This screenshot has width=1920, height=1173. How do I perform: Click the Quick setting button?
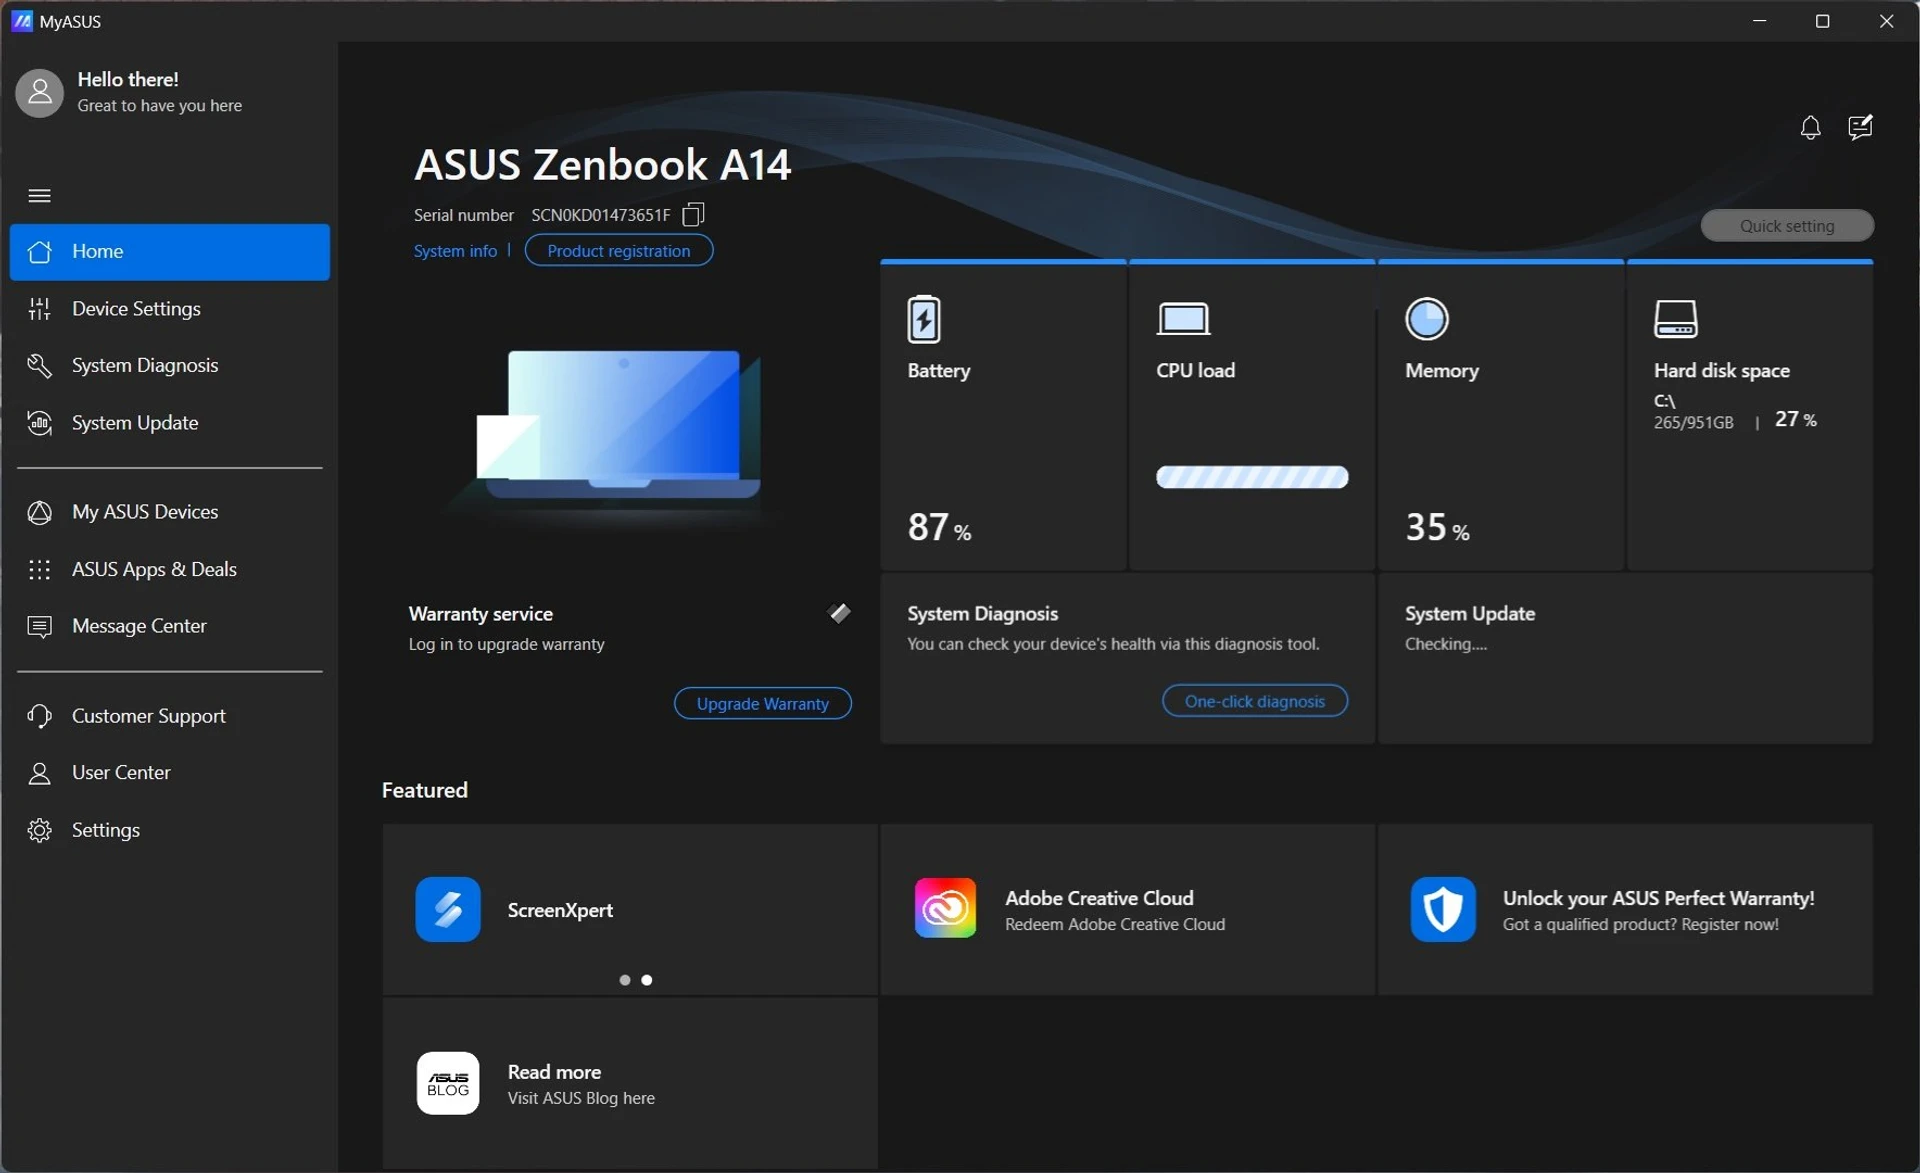1786,226
